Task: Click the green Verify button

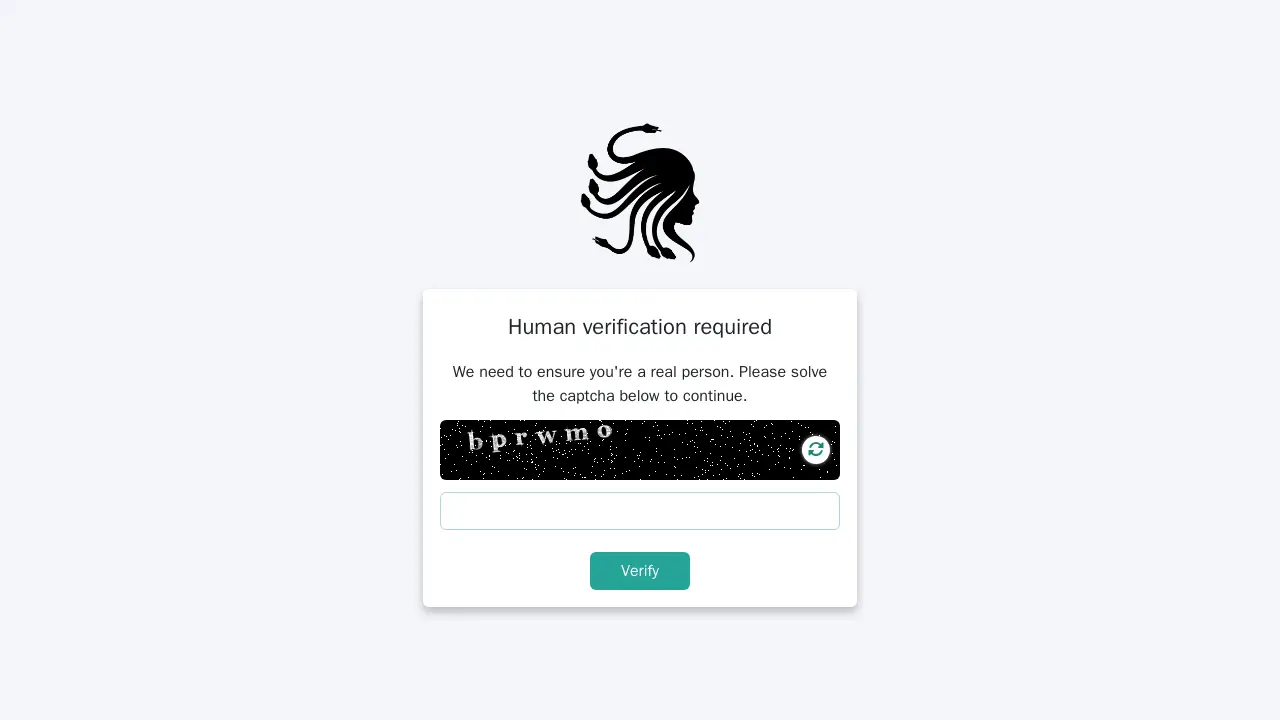Action: [x=640, y=571]
